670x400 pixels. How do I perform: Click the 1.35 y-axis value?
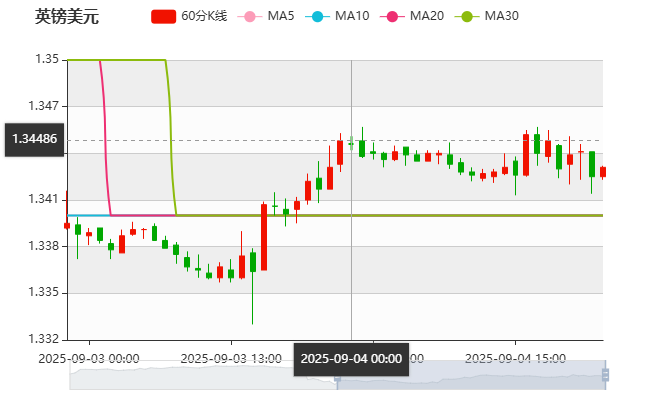click(x=47, y=59)
